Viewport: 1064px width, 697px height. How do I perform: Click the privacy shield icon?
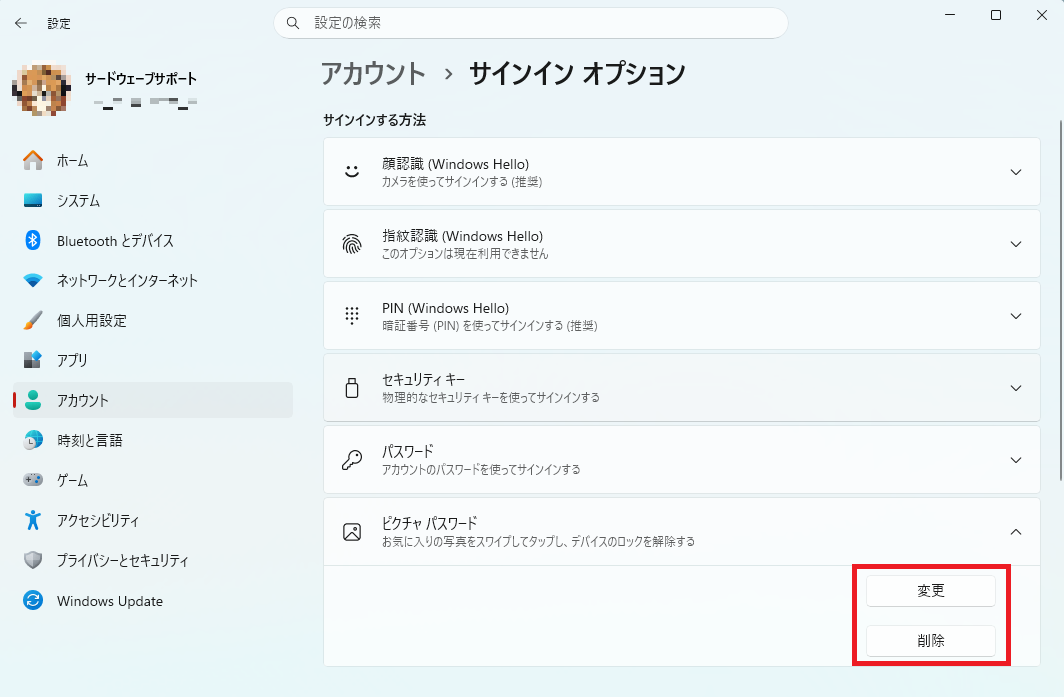(33, 560)
